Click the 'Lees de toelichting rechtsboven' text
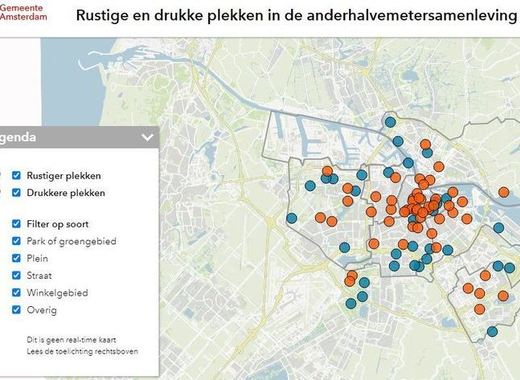 (82, 351)
